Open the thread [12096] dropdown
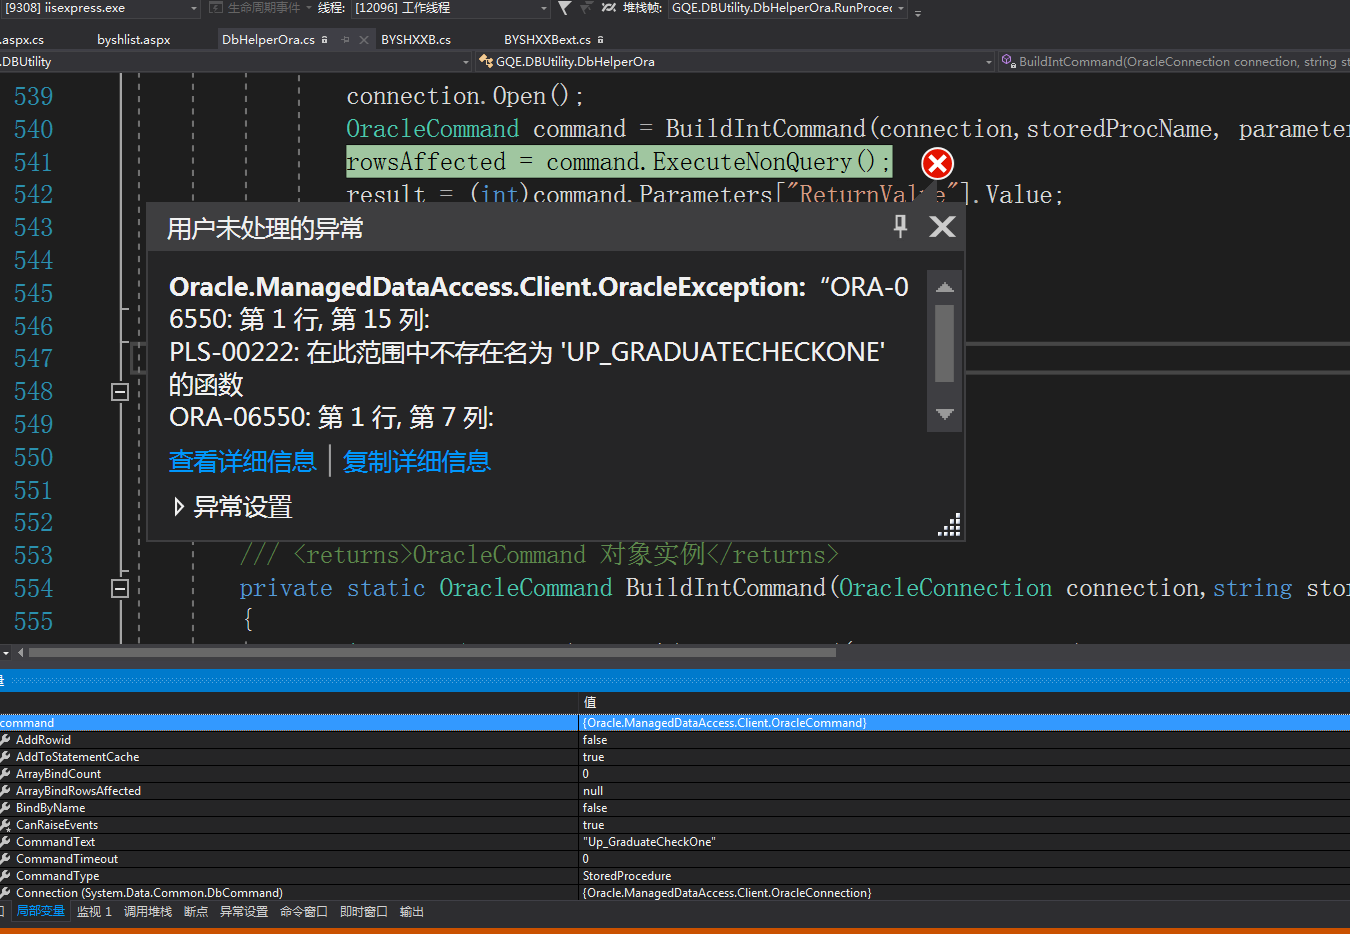The width and height of the screenshot is (1350, 934). [544, 8]
